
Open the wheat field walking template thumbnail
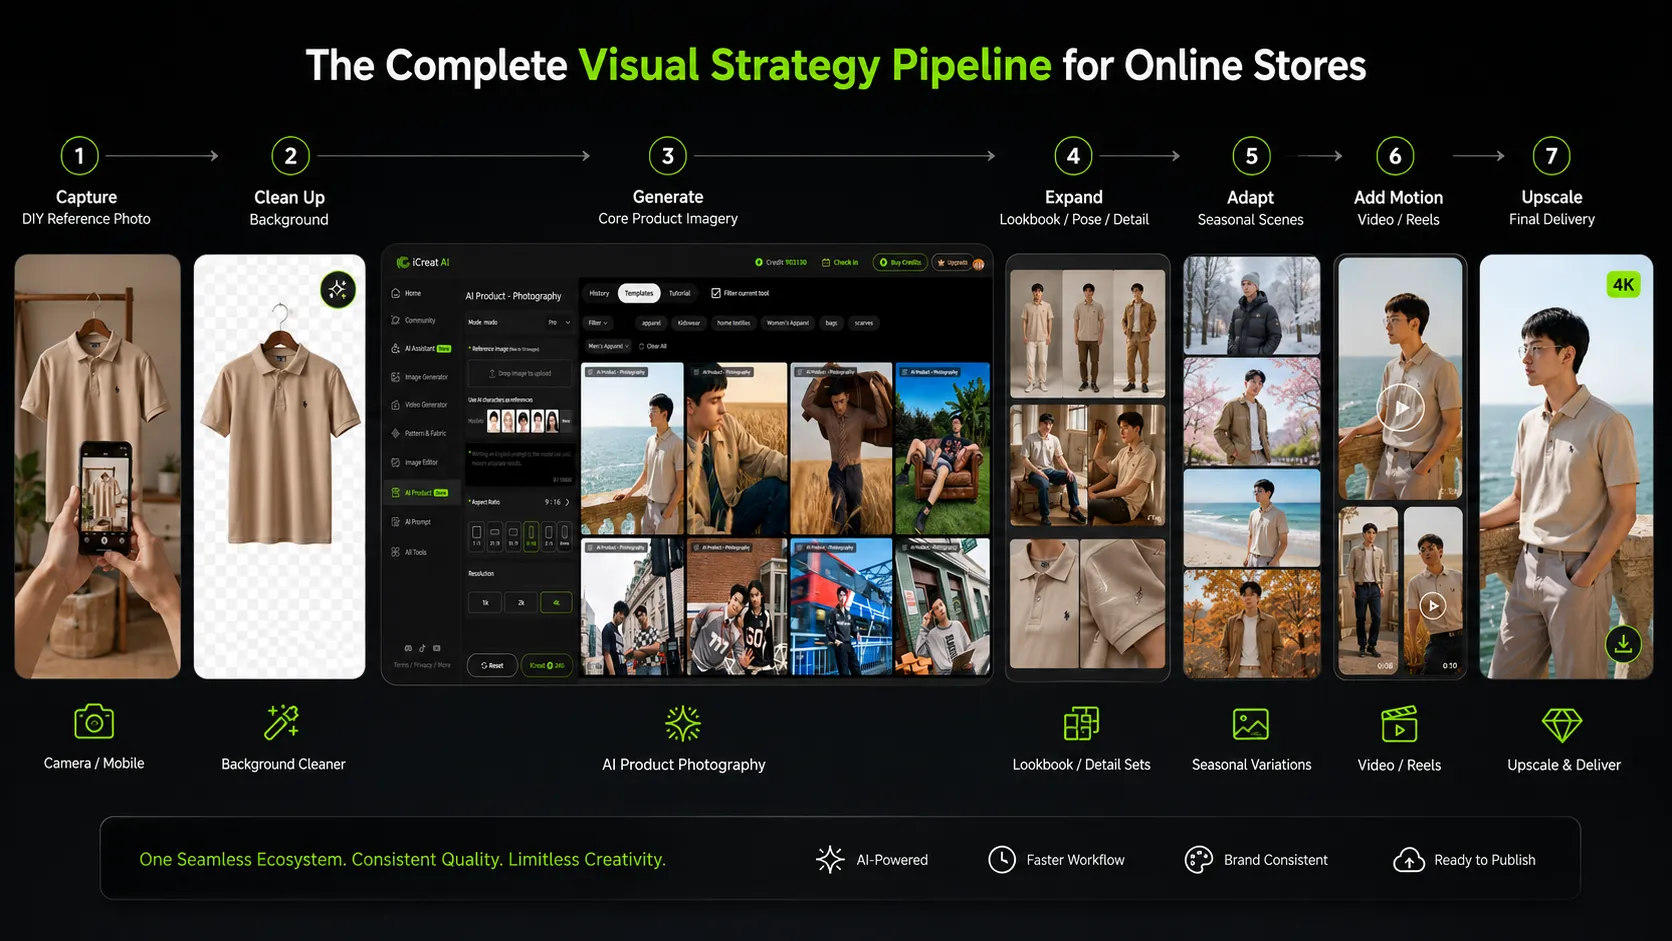(842, 448)
